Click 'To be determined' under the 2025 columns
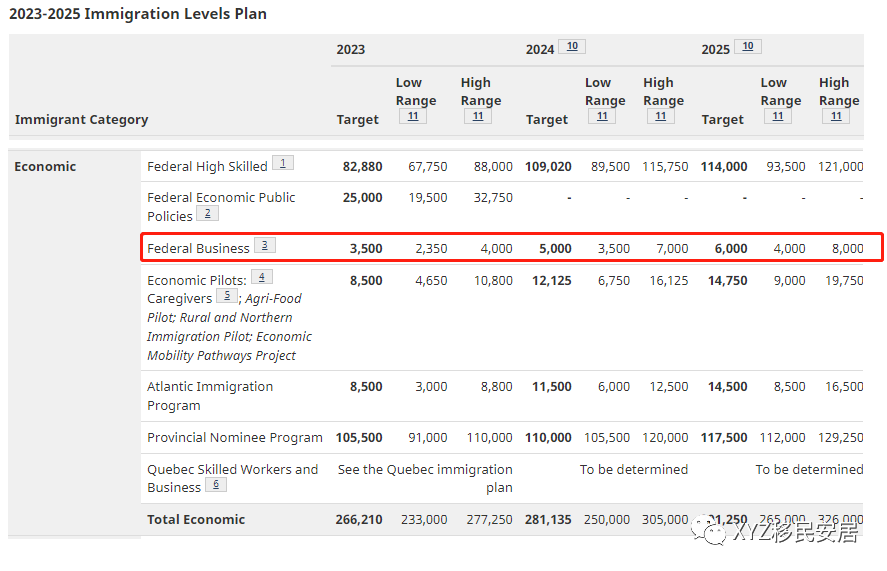This screenshot has width=887, height=571. [x=810, y=470]
